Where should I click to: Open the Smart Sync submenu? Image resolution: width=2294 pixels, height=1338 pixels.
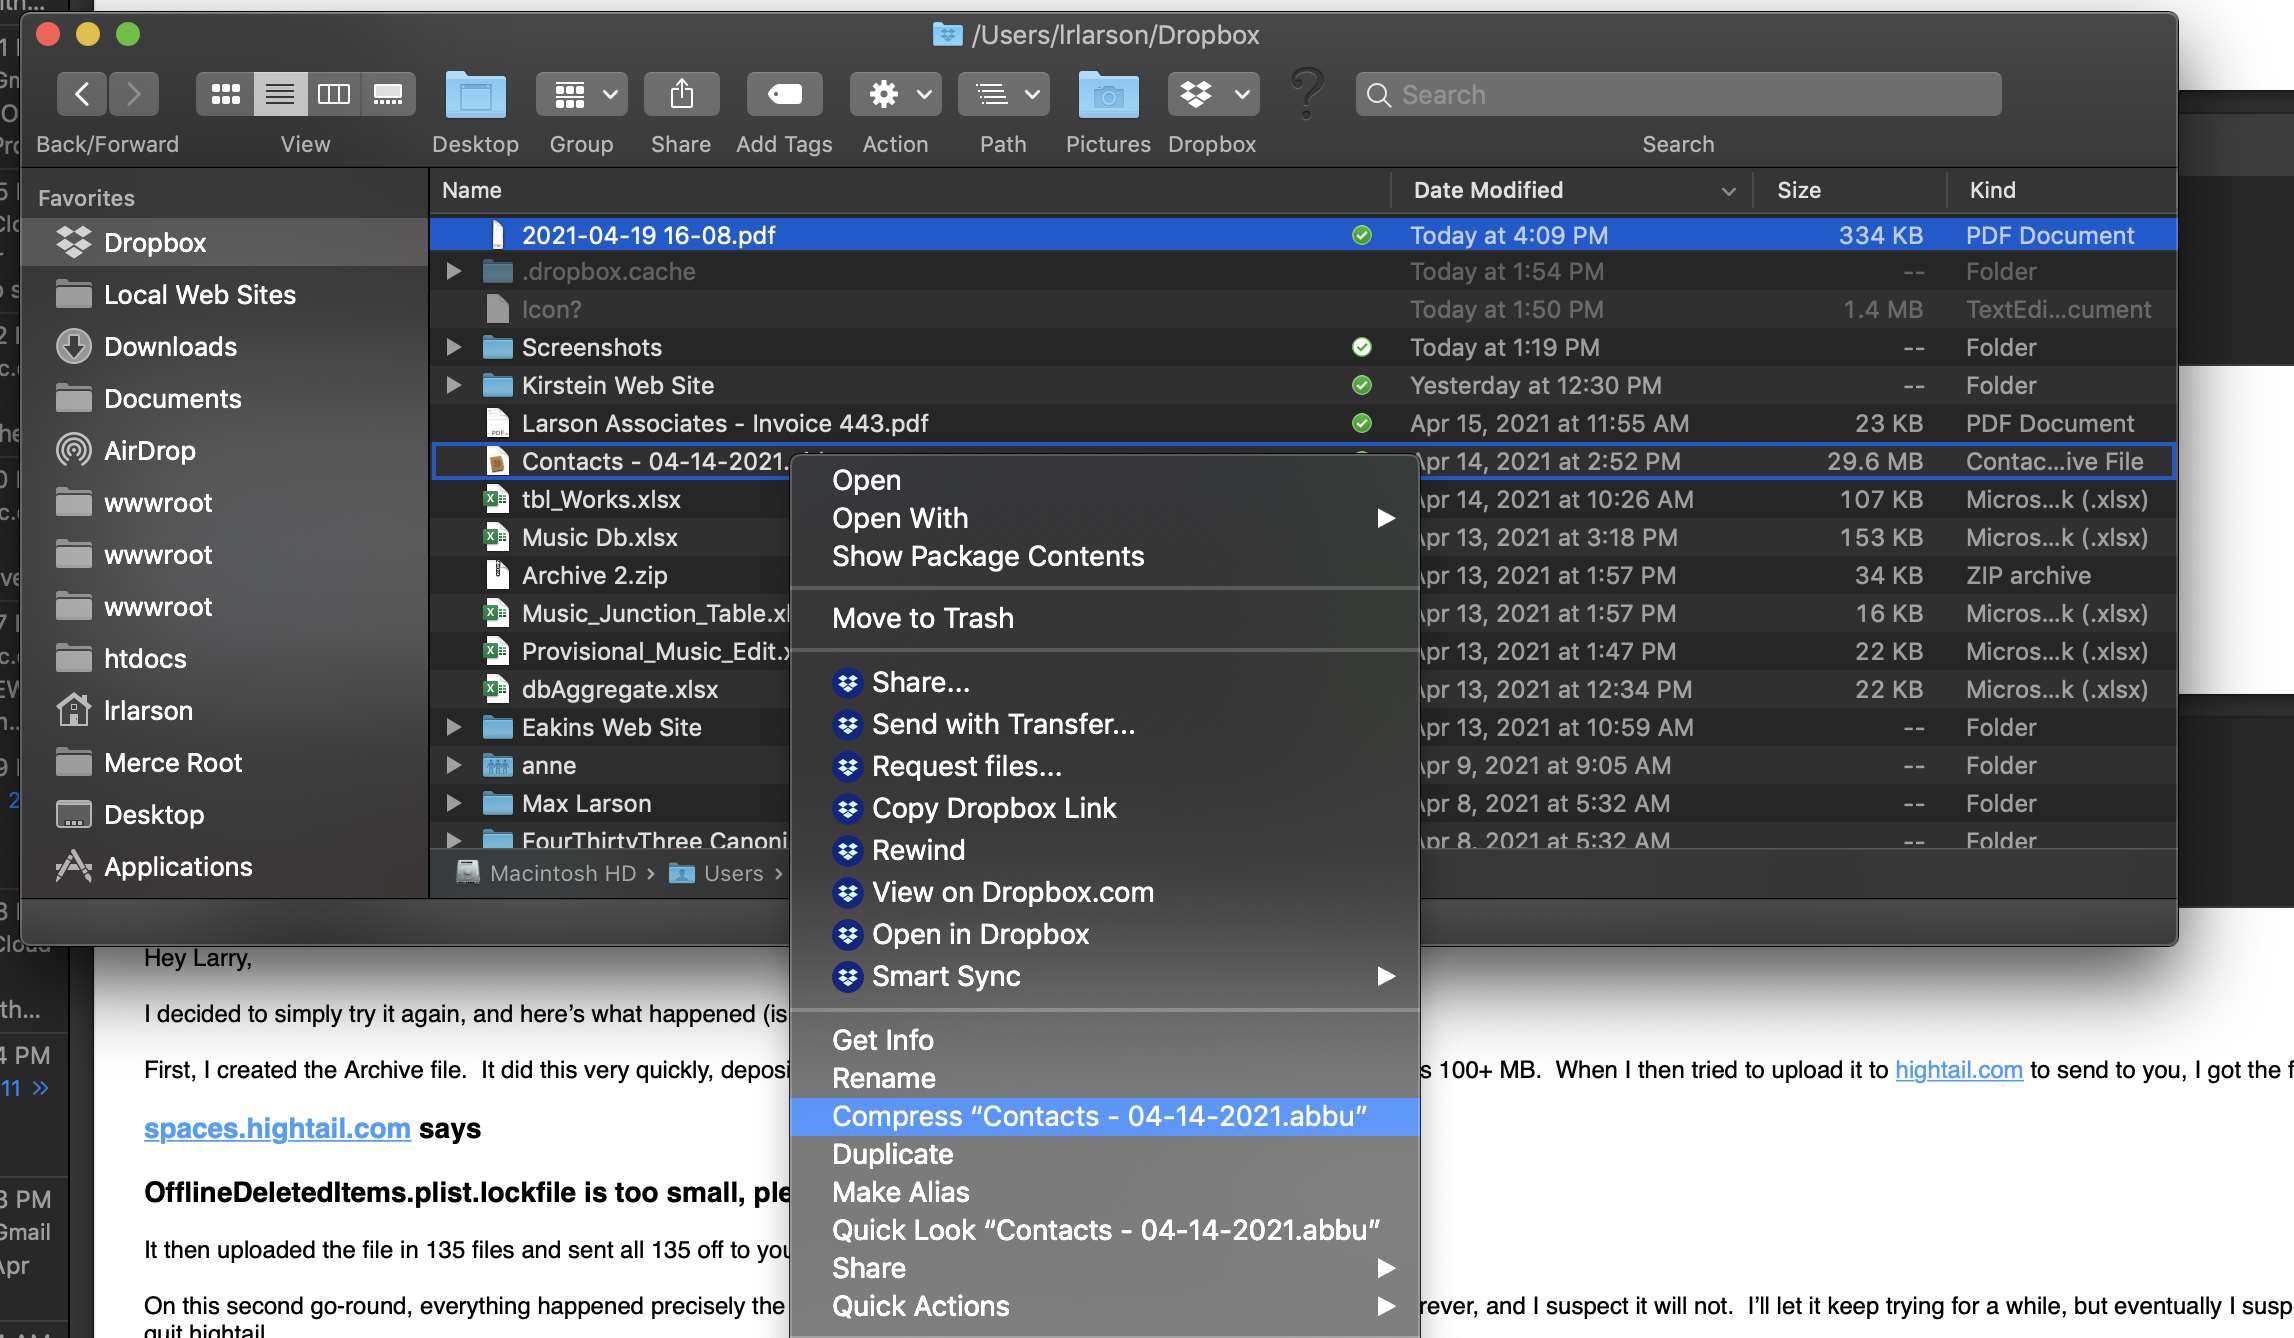click(1105, 976)
